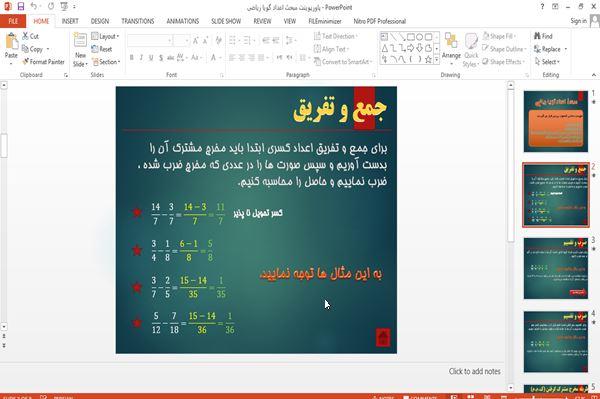Select slide 1 thumbnail
Image resolution: width=600 pixels, height=399 pixels.
click(556, 121)
